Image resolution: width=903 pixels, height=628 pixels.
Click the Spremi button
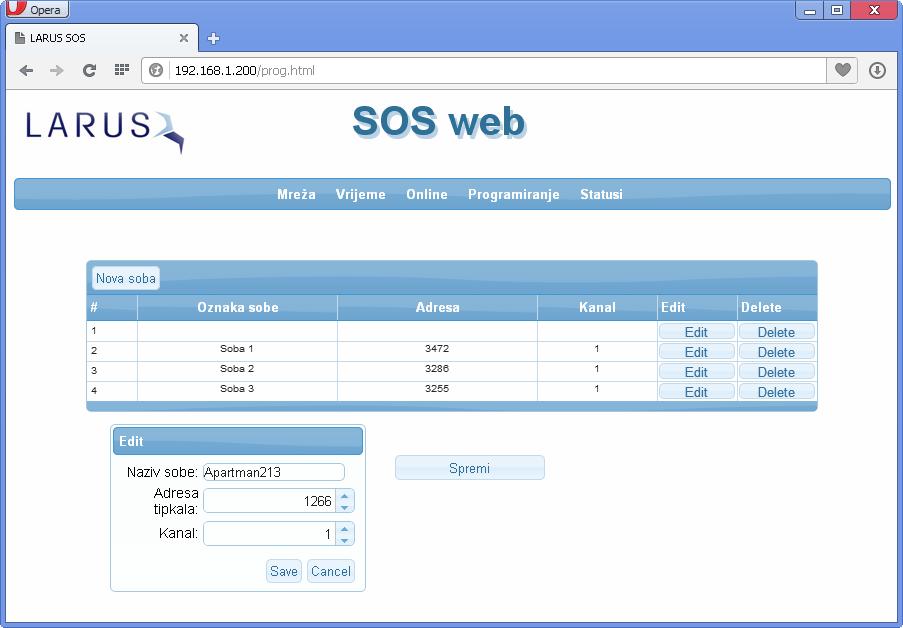coord(469,468)
